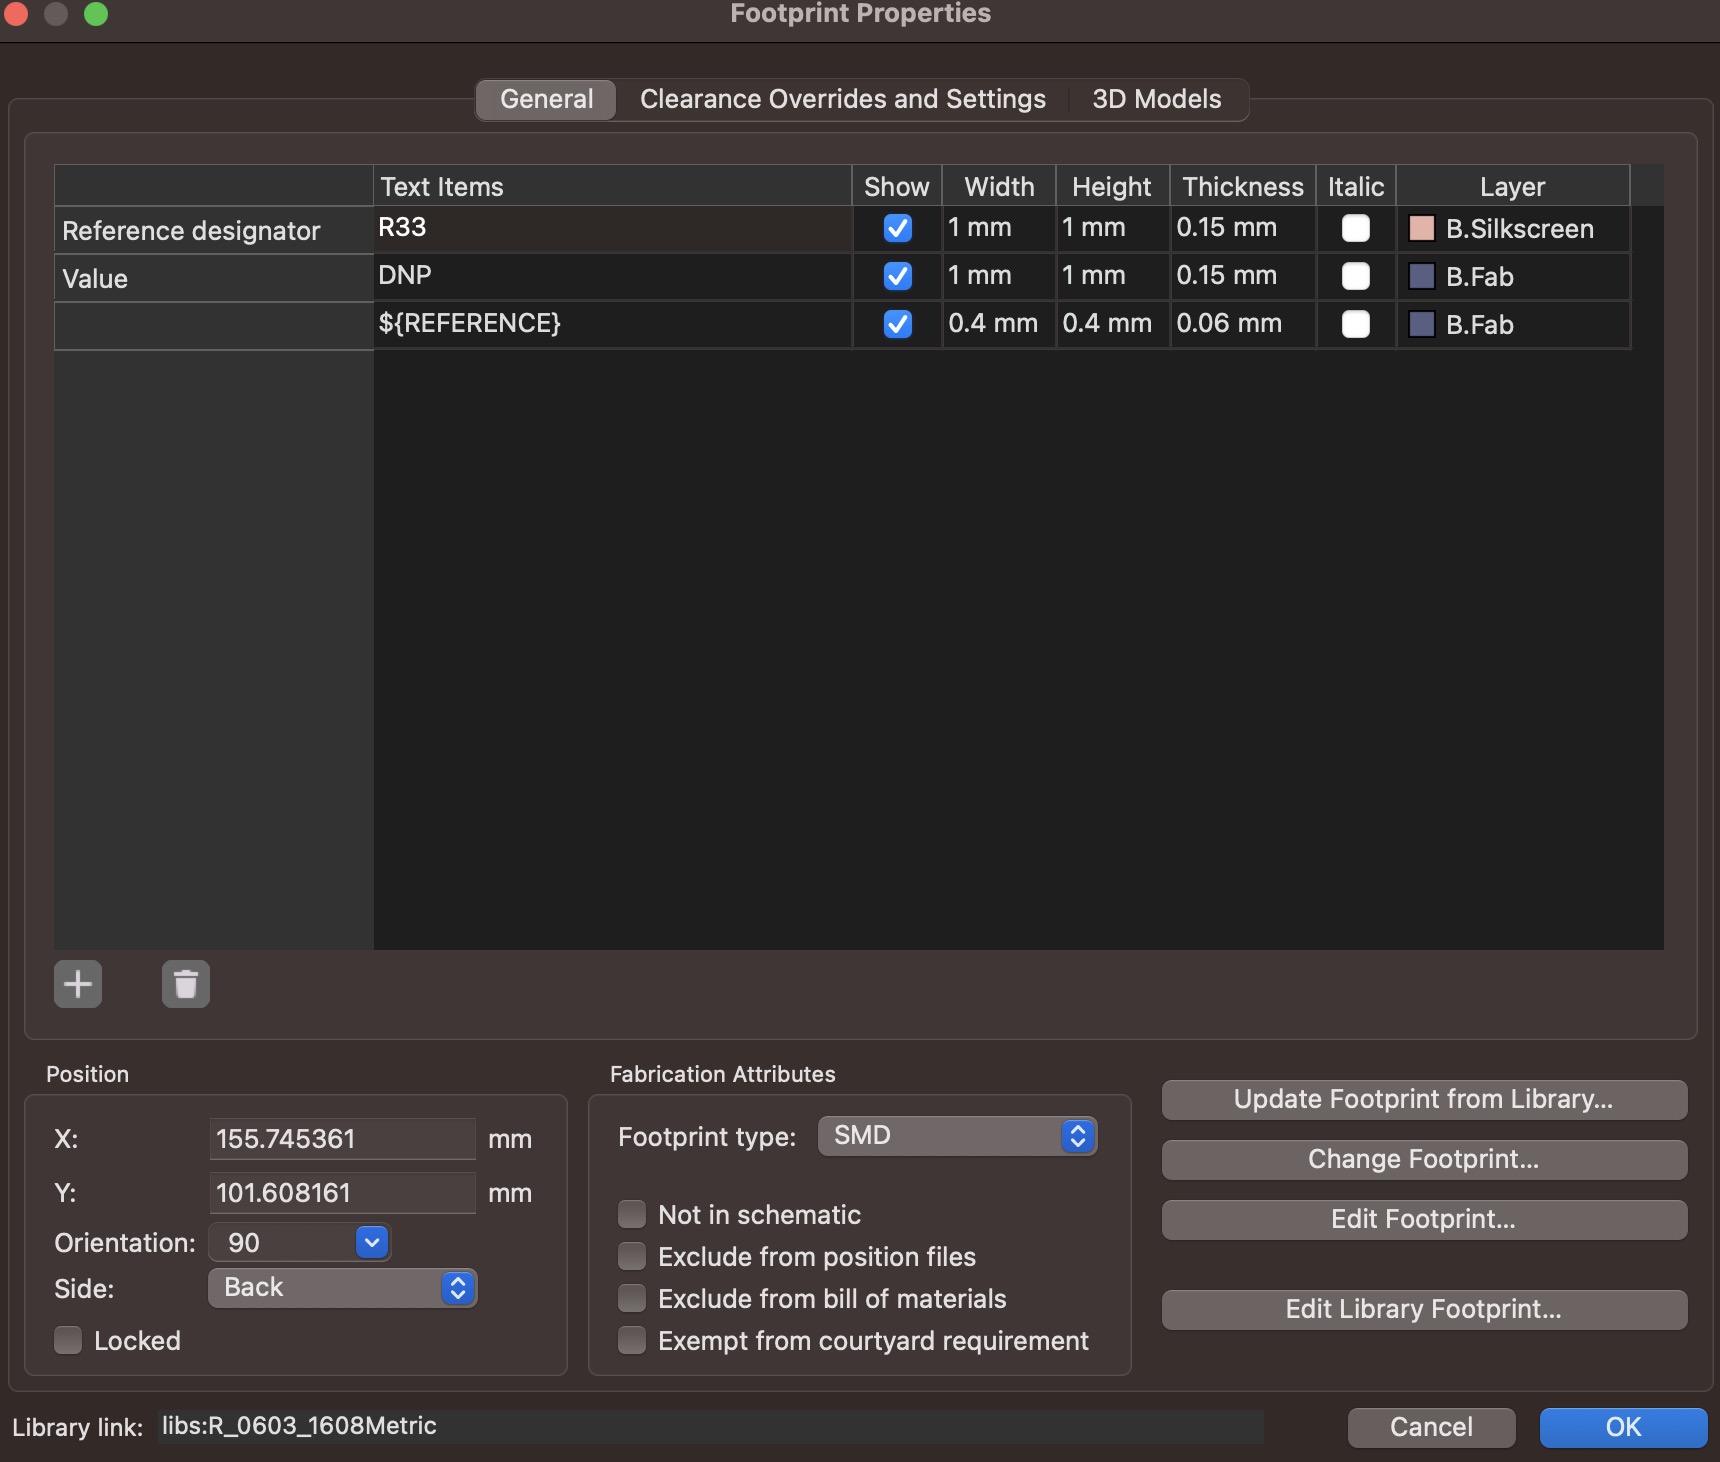The width and height of the screenshot is (1720, 1462).
Task: Open Clearance Overrides and Settings tab
Action: point(842,99)
